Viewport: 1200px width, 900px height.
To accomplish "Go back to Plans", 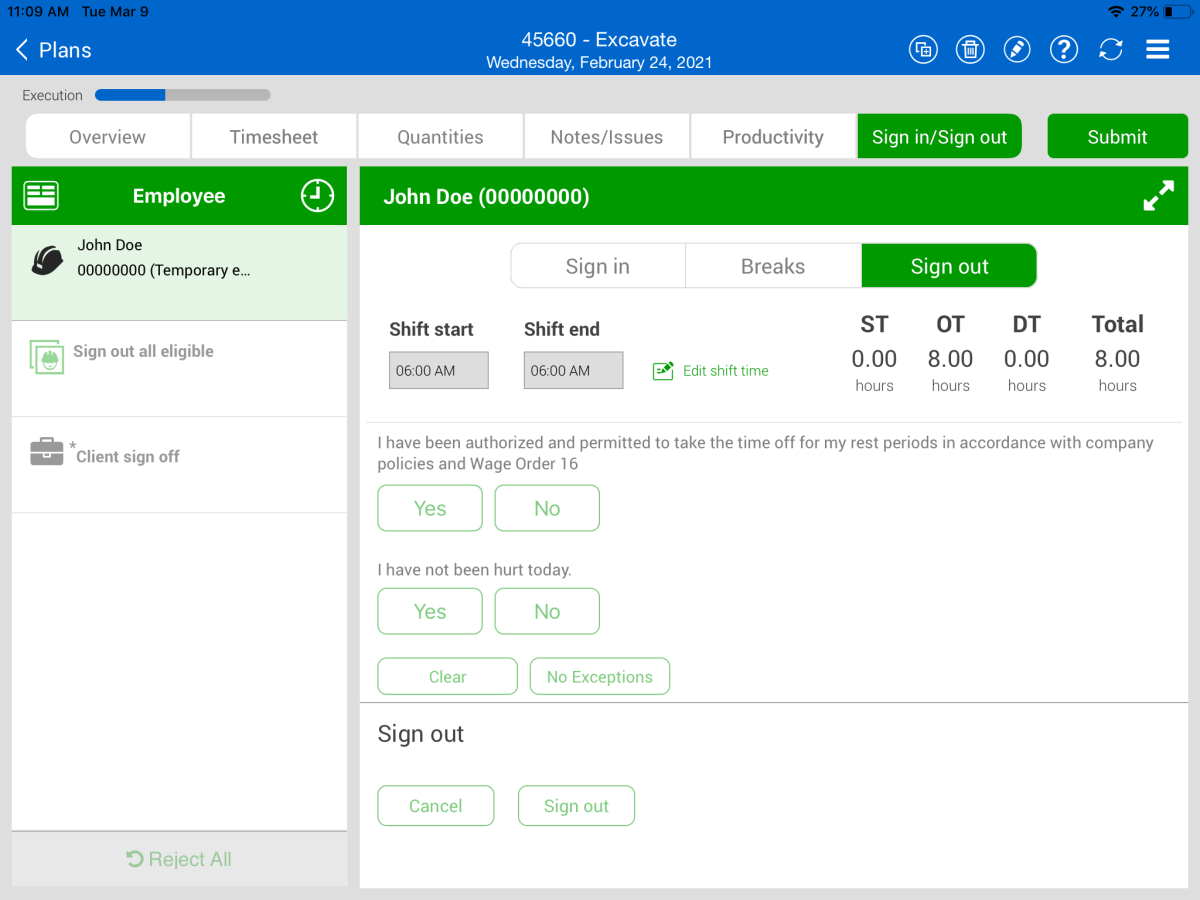I will (54, 50).
